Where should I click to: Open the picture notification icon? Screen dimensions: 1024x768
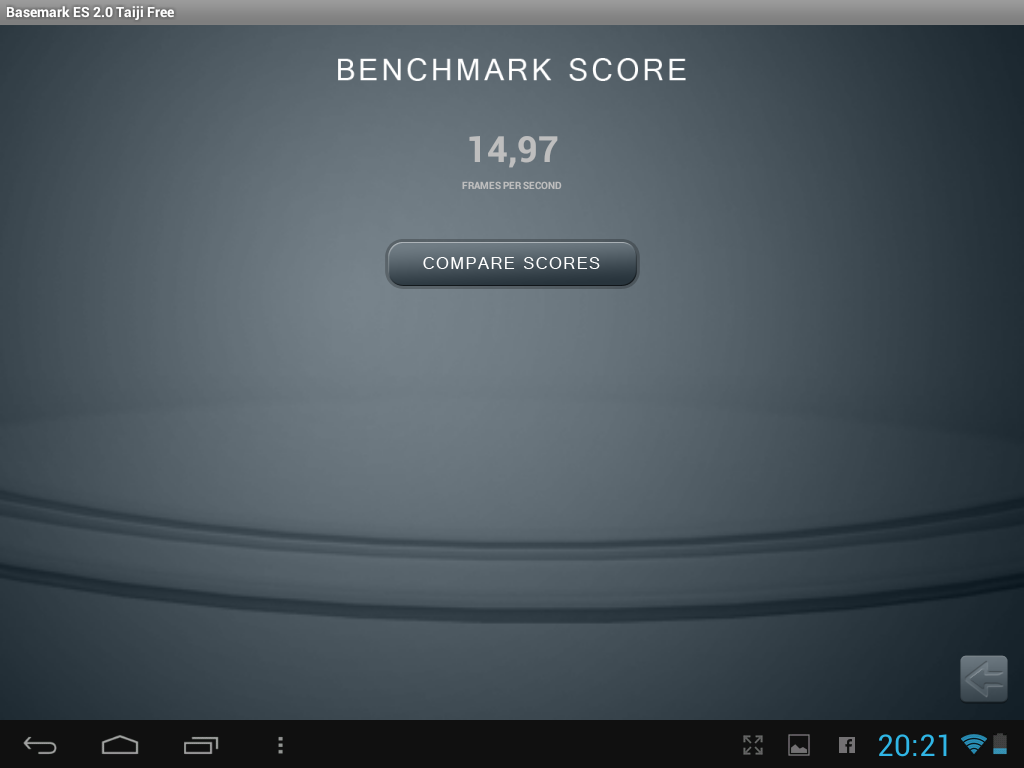pyautogui.click(x=799, y=745)
